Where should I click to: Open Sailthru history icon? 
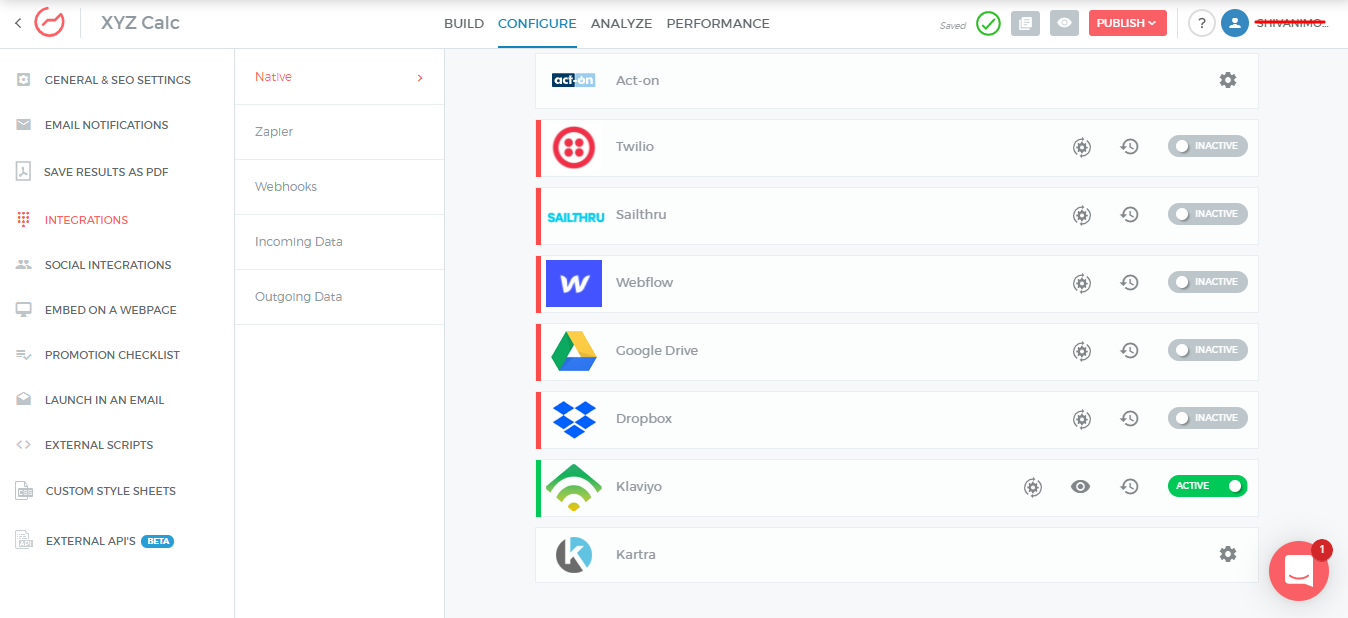[x=1129, y=215]
